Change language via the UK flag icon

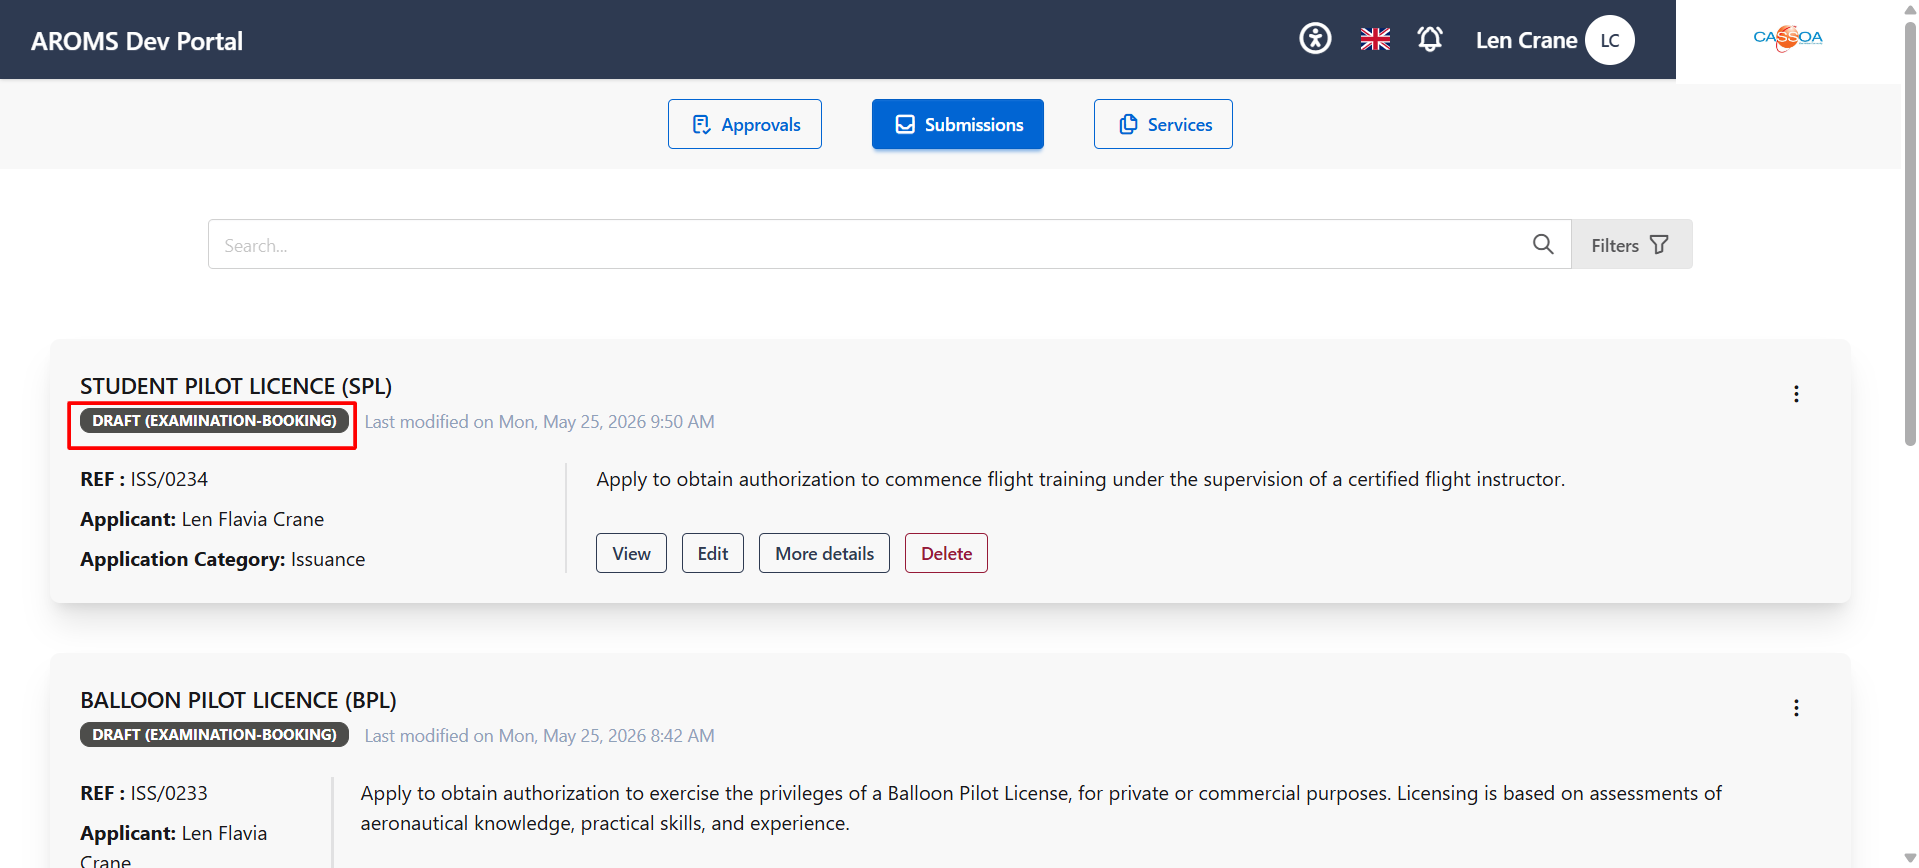pyautogui.click(x=1375, y=39)
